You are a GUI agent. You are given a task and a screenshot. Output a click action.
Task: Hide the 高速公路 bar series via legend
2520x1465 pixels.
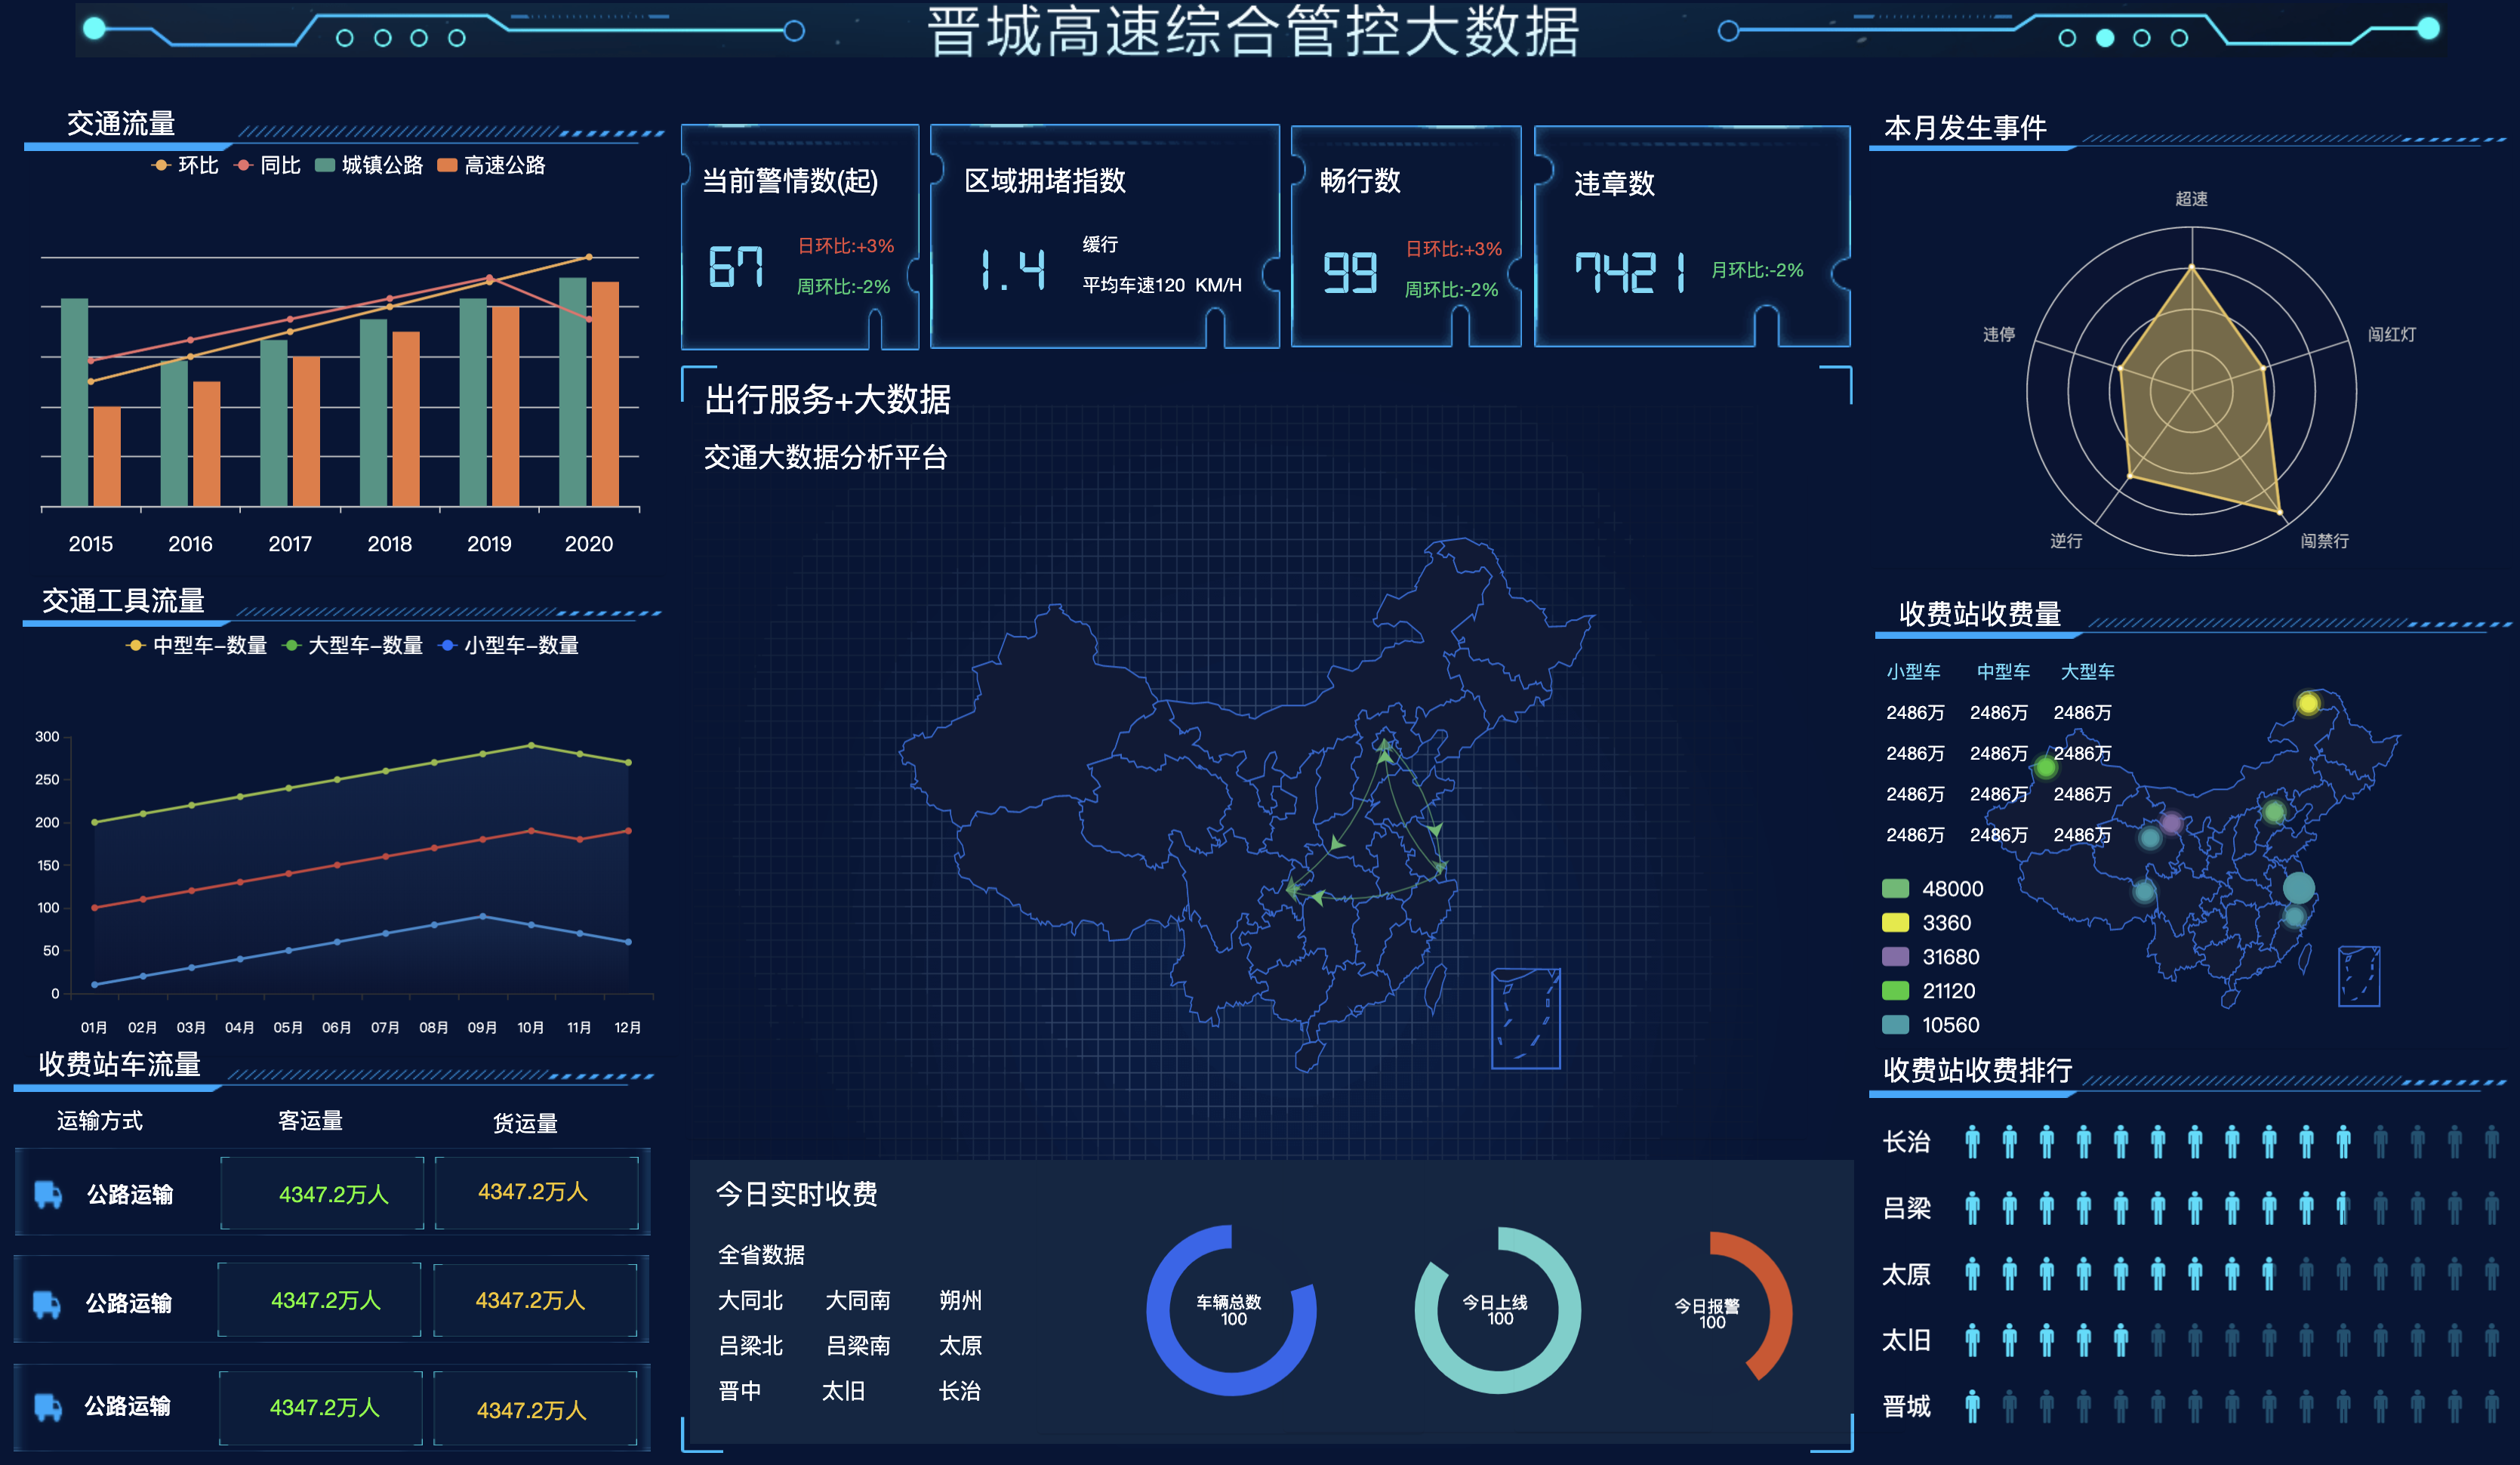tap(491, 165)
